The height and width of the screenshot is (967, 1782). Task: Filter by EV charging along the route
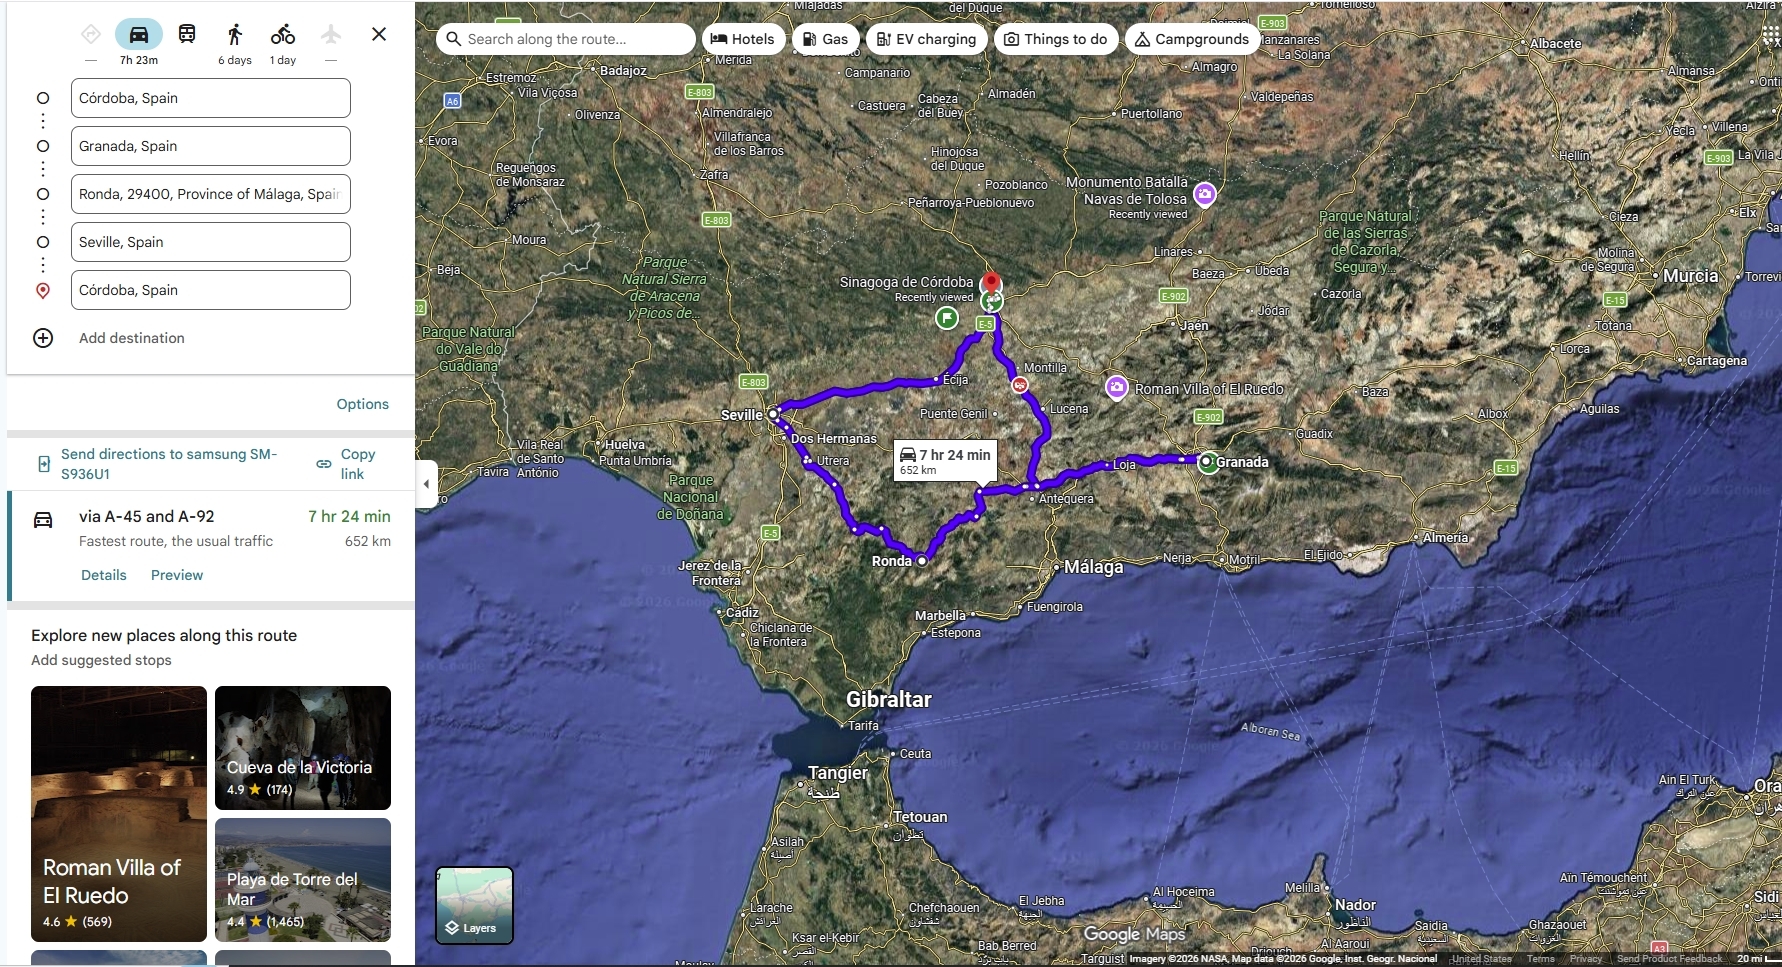pos(926,39)
